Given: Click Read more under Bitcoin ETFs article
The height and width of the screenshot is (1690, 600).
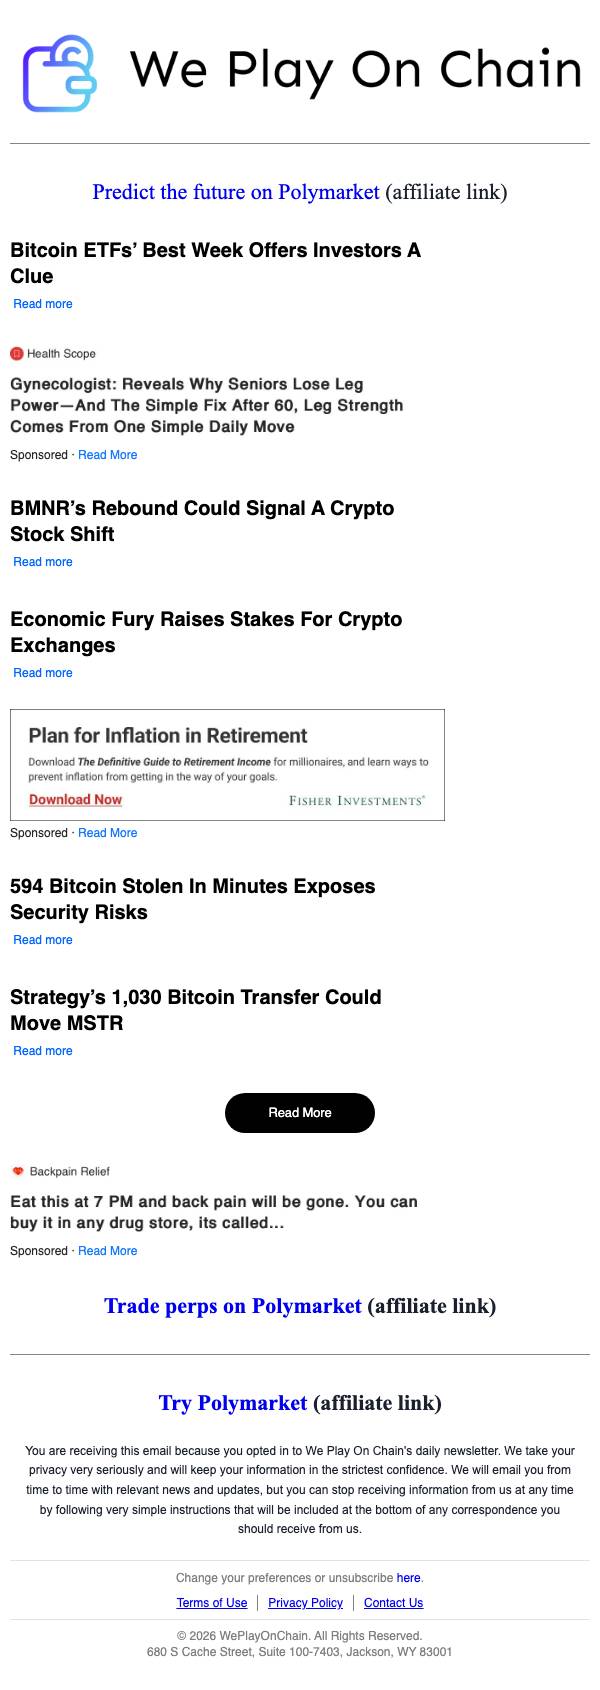Looking at the screenshot, I should point(43,304).
